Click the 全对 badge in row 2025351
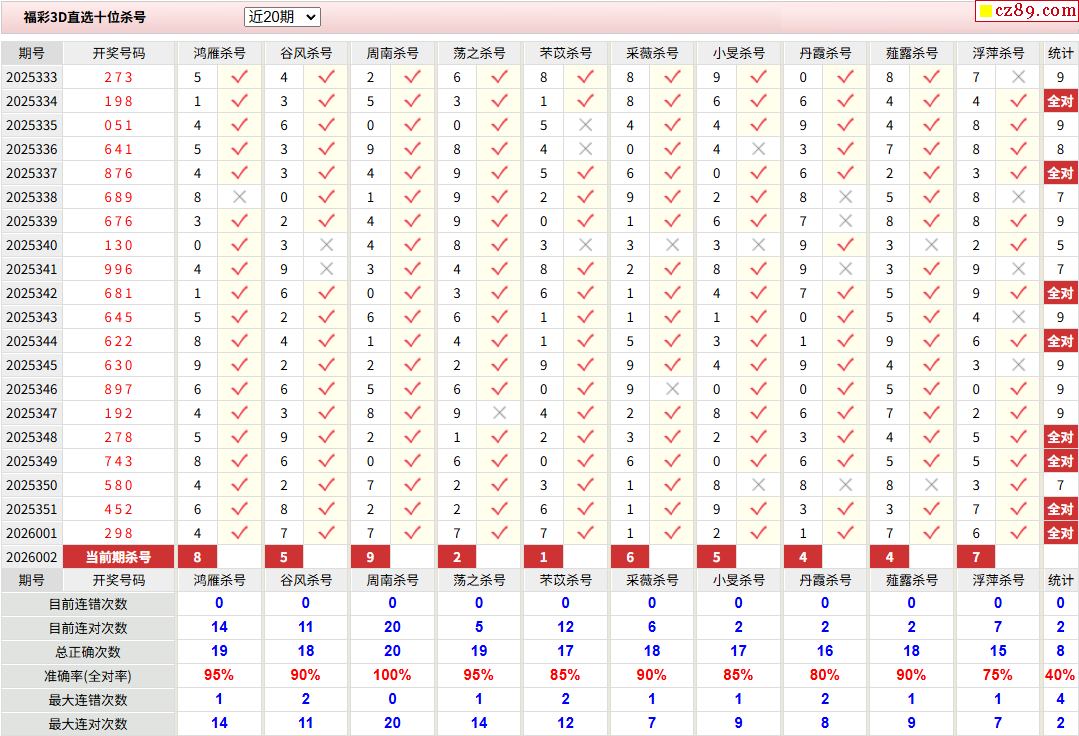Image resolution: width=1079 pixels, height=736 pixels. point(1060,509)
